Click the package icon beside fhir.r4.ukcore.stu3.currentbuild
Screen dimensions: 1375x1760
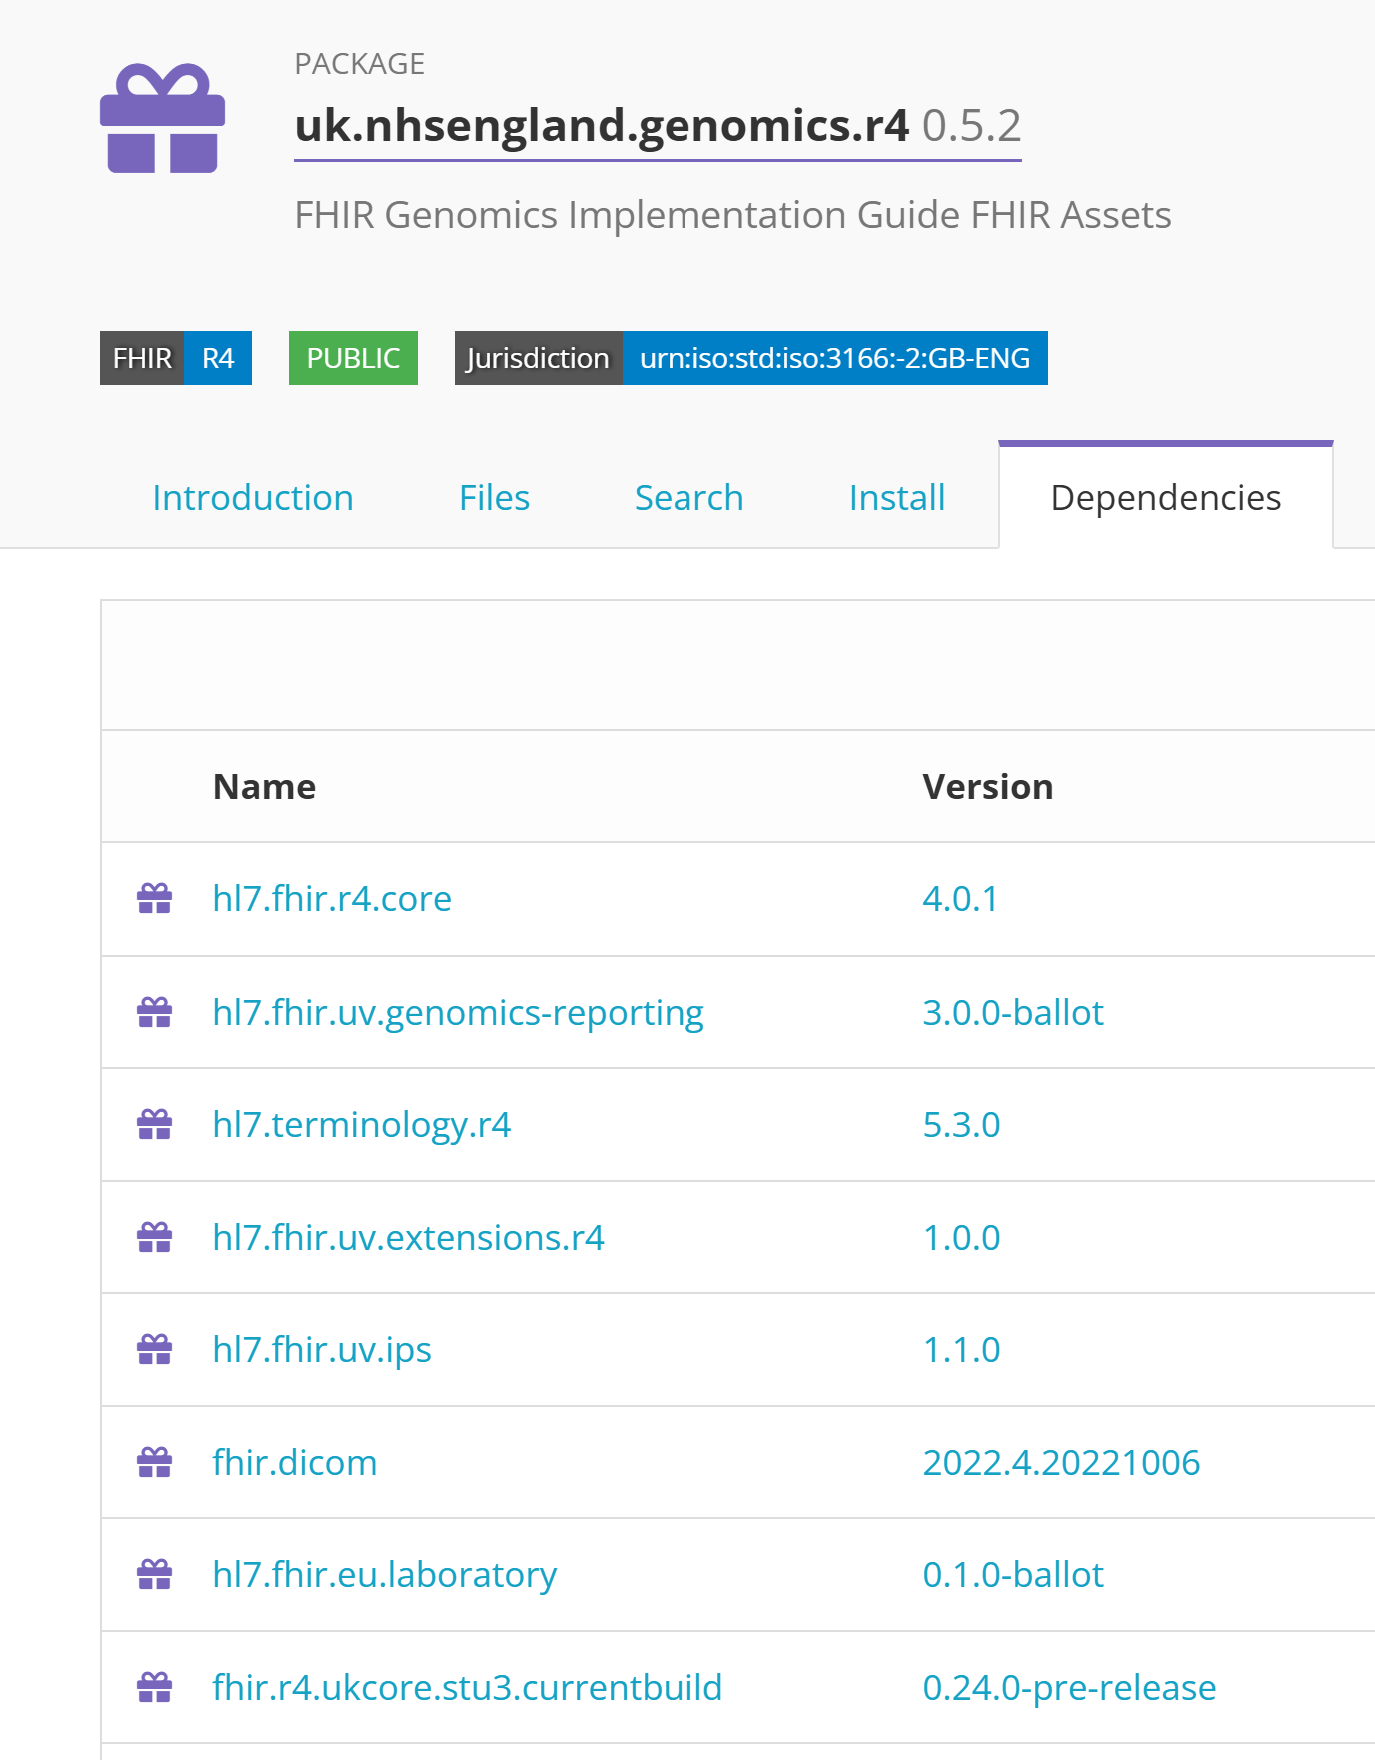(154, 1688)
